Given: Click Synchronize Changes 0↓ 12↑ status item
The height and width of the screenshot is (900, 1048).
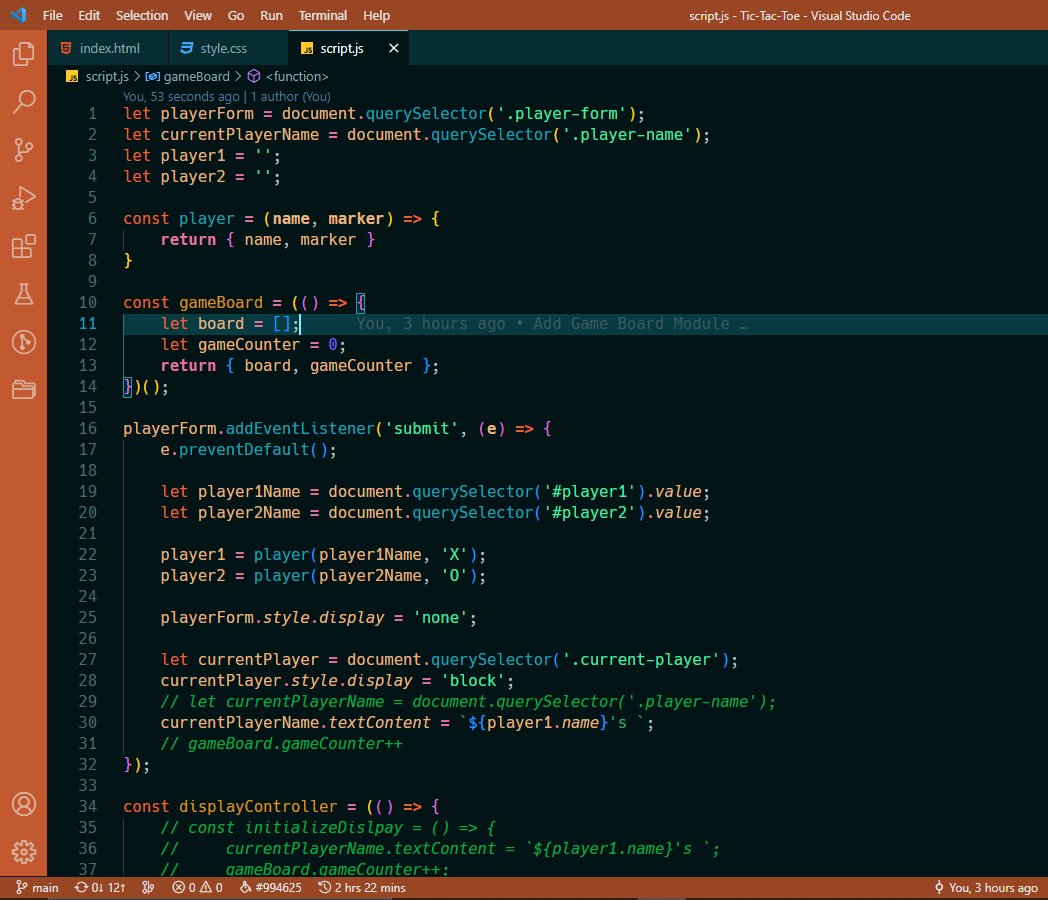Looking at the screenshot, I should [x=100, y=887].
